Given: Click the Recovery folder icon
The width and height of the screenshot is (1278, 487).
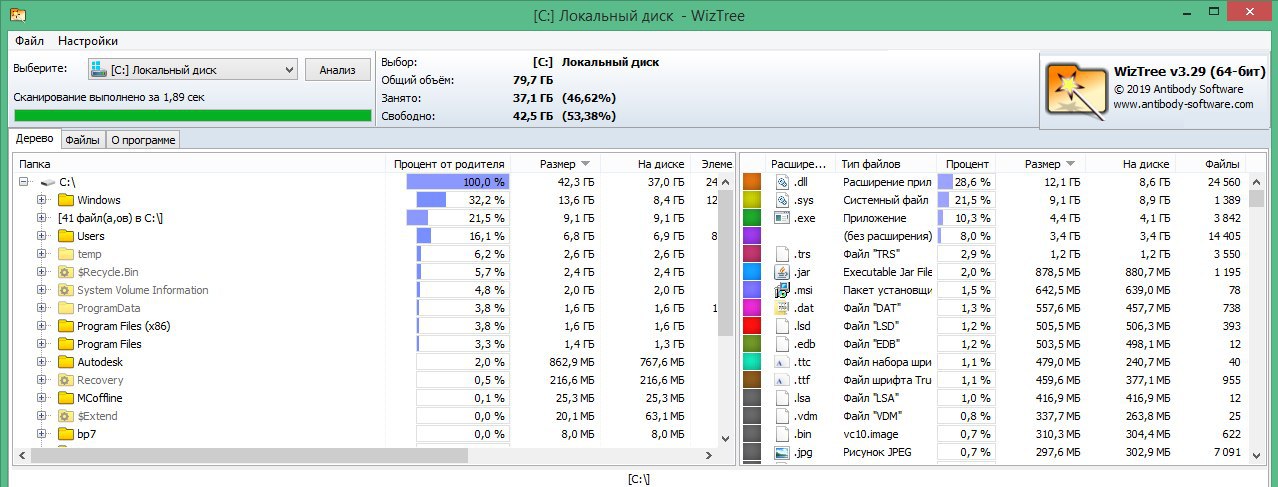Looking at the screenshot, I should tap(66, 380).
